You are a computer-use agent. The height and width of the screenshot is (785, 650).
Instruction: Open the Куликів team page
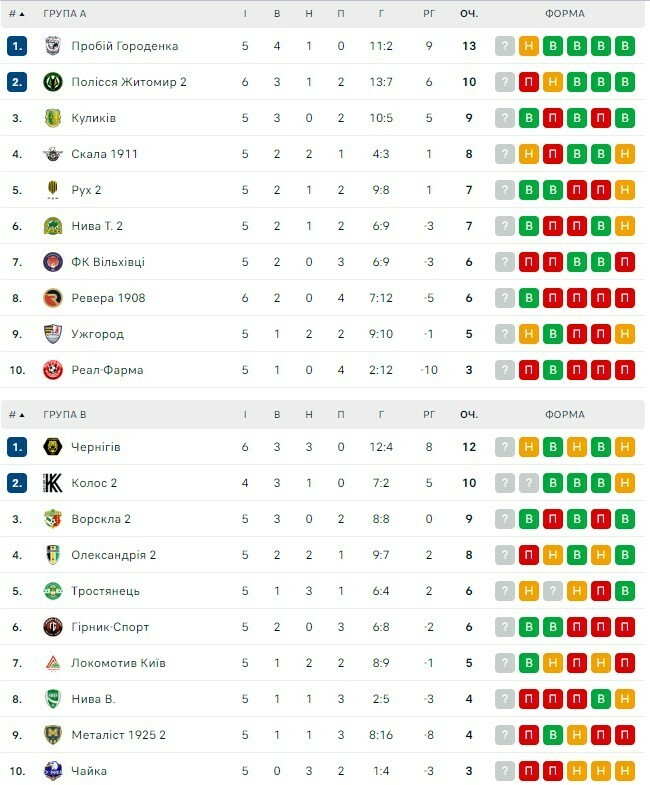coord(94,118)
